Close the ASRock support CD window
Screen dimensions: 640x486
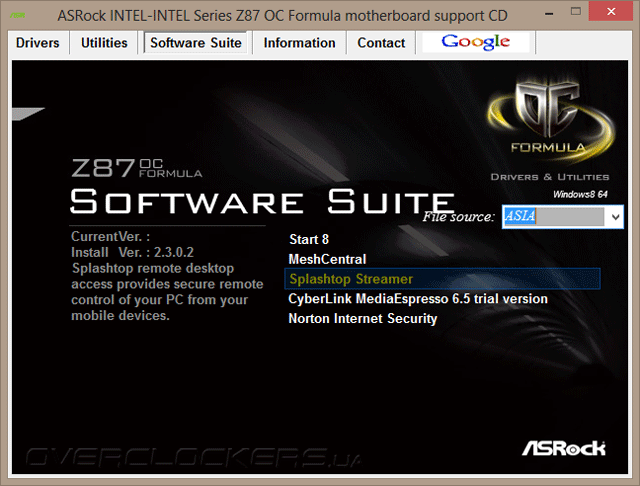[x=611, y=11]
